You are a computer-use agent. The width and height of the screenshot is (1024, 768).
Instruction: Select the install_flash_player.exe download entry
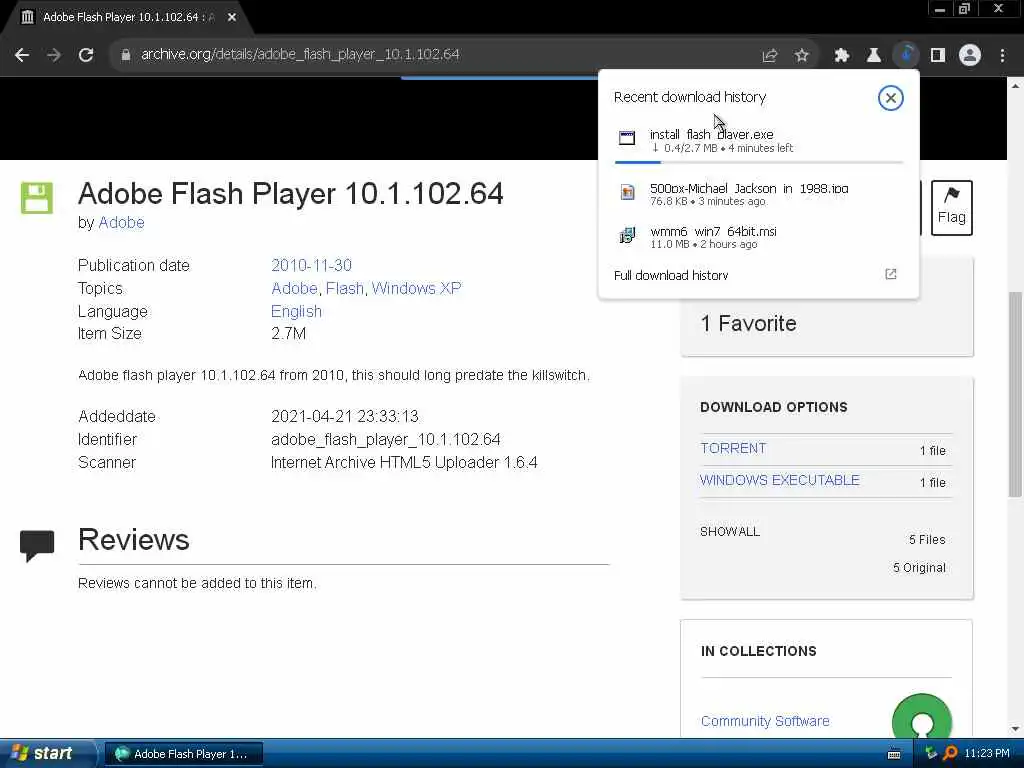pyautogui.click(x=758, y=142)
